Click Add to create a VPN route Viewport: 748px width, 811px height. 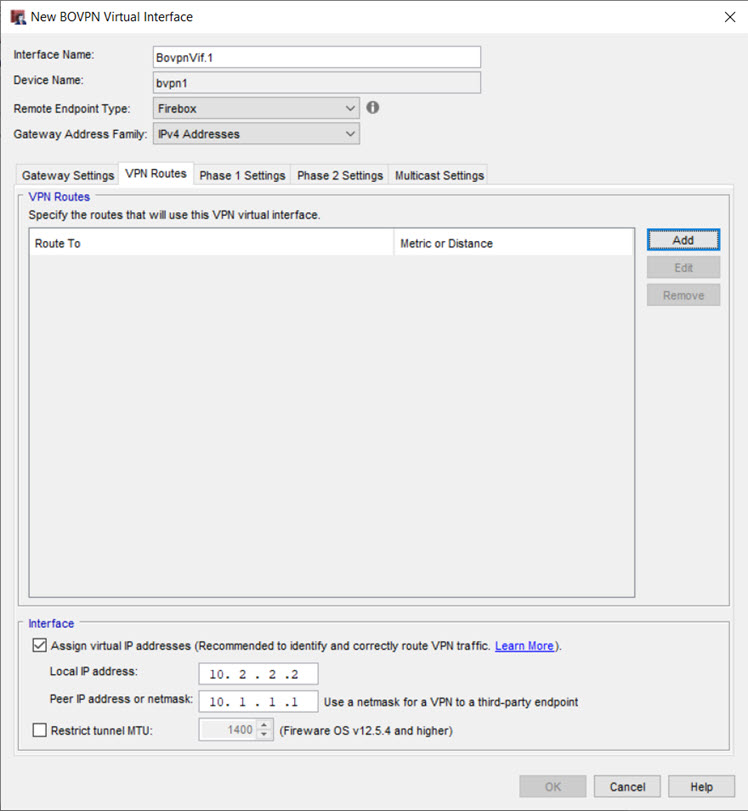683,240
